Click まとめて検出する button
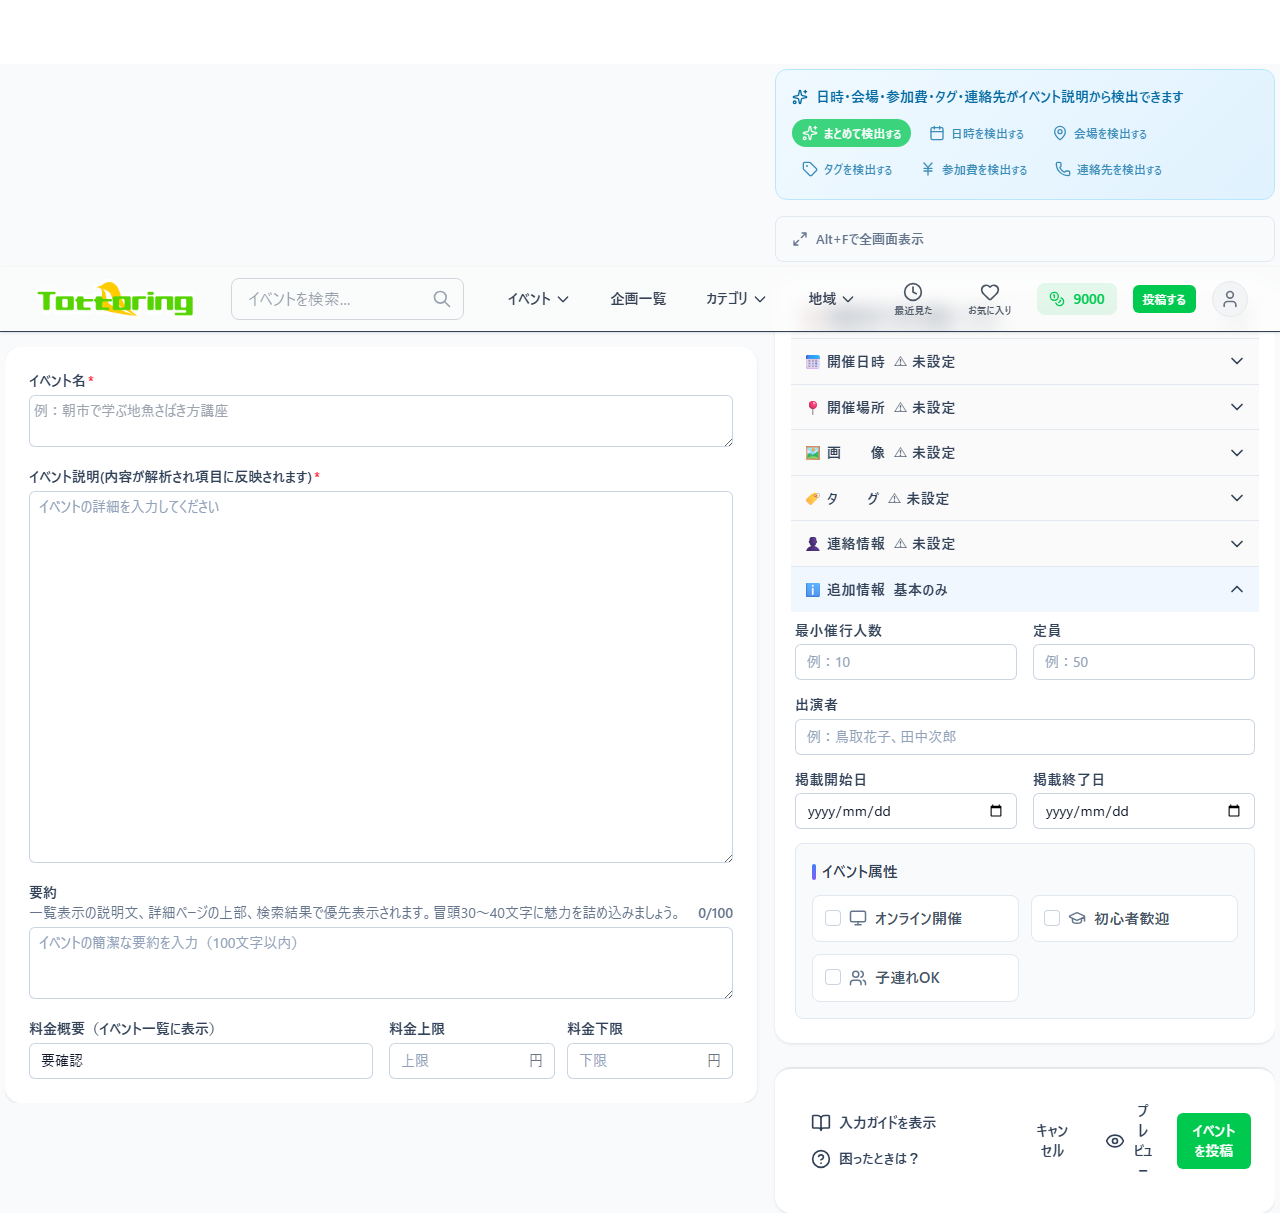This screenshot has width=1280, height=1214. click(x=851, y=133)
